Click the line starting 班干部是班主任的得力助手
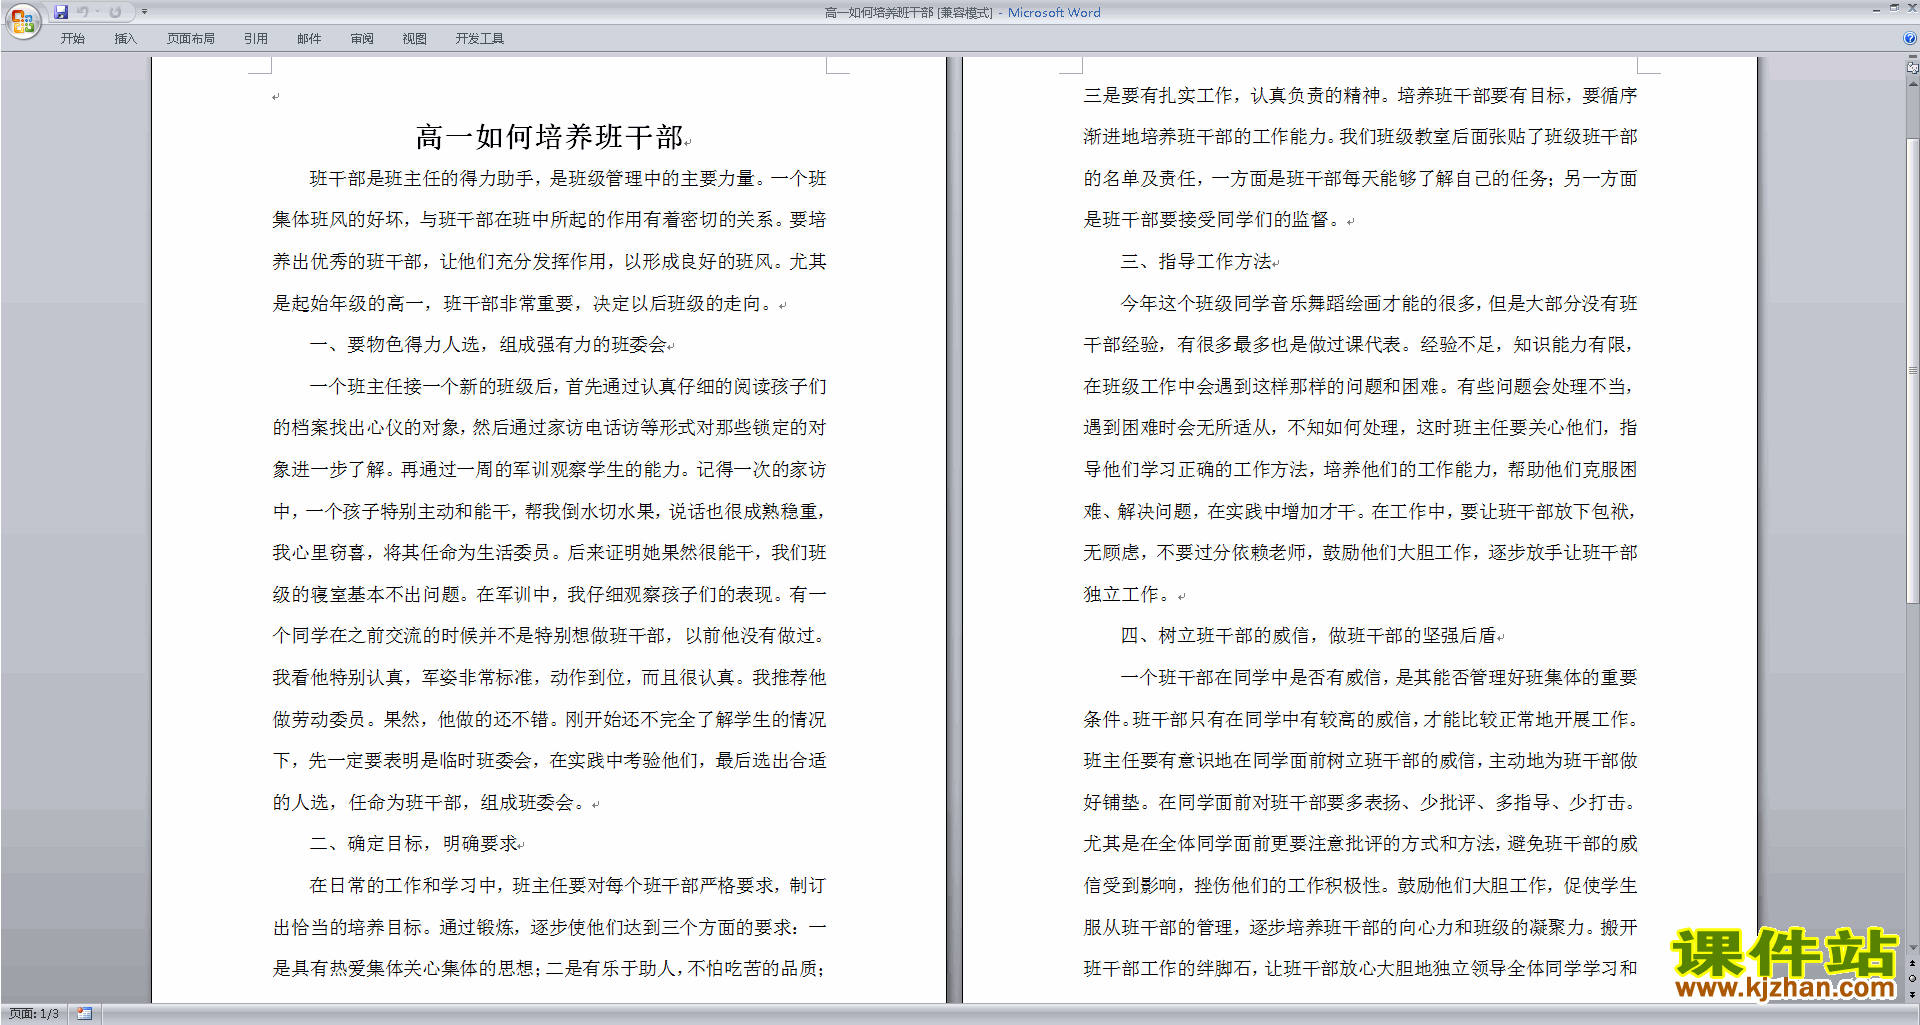Image resolution: width=1920 pixels, height=1025 pixels. click(568, 179)
